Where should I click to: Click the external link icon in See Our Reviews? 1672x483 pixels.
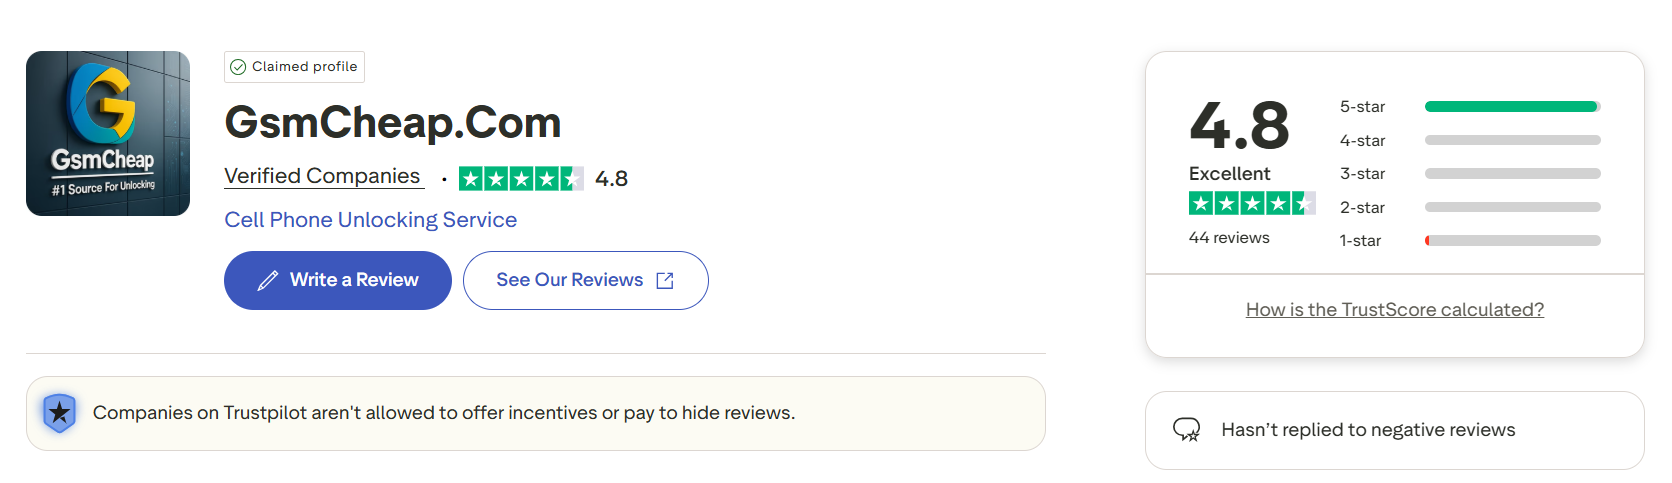tap(665, 281)
